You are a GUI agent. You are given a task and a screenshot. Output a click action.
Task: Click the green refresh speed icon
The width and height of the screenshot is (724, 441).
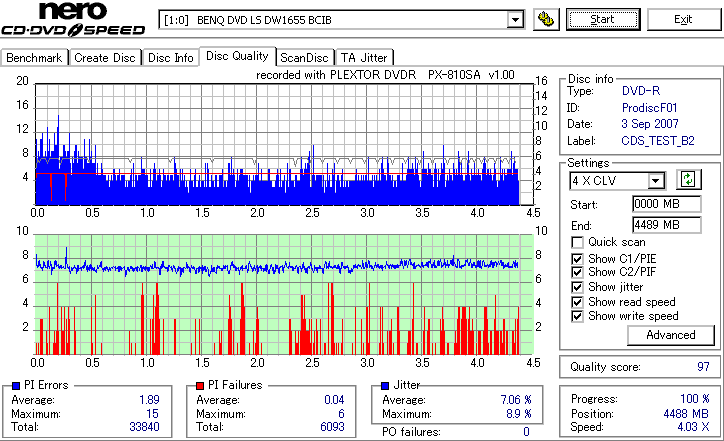688,180
